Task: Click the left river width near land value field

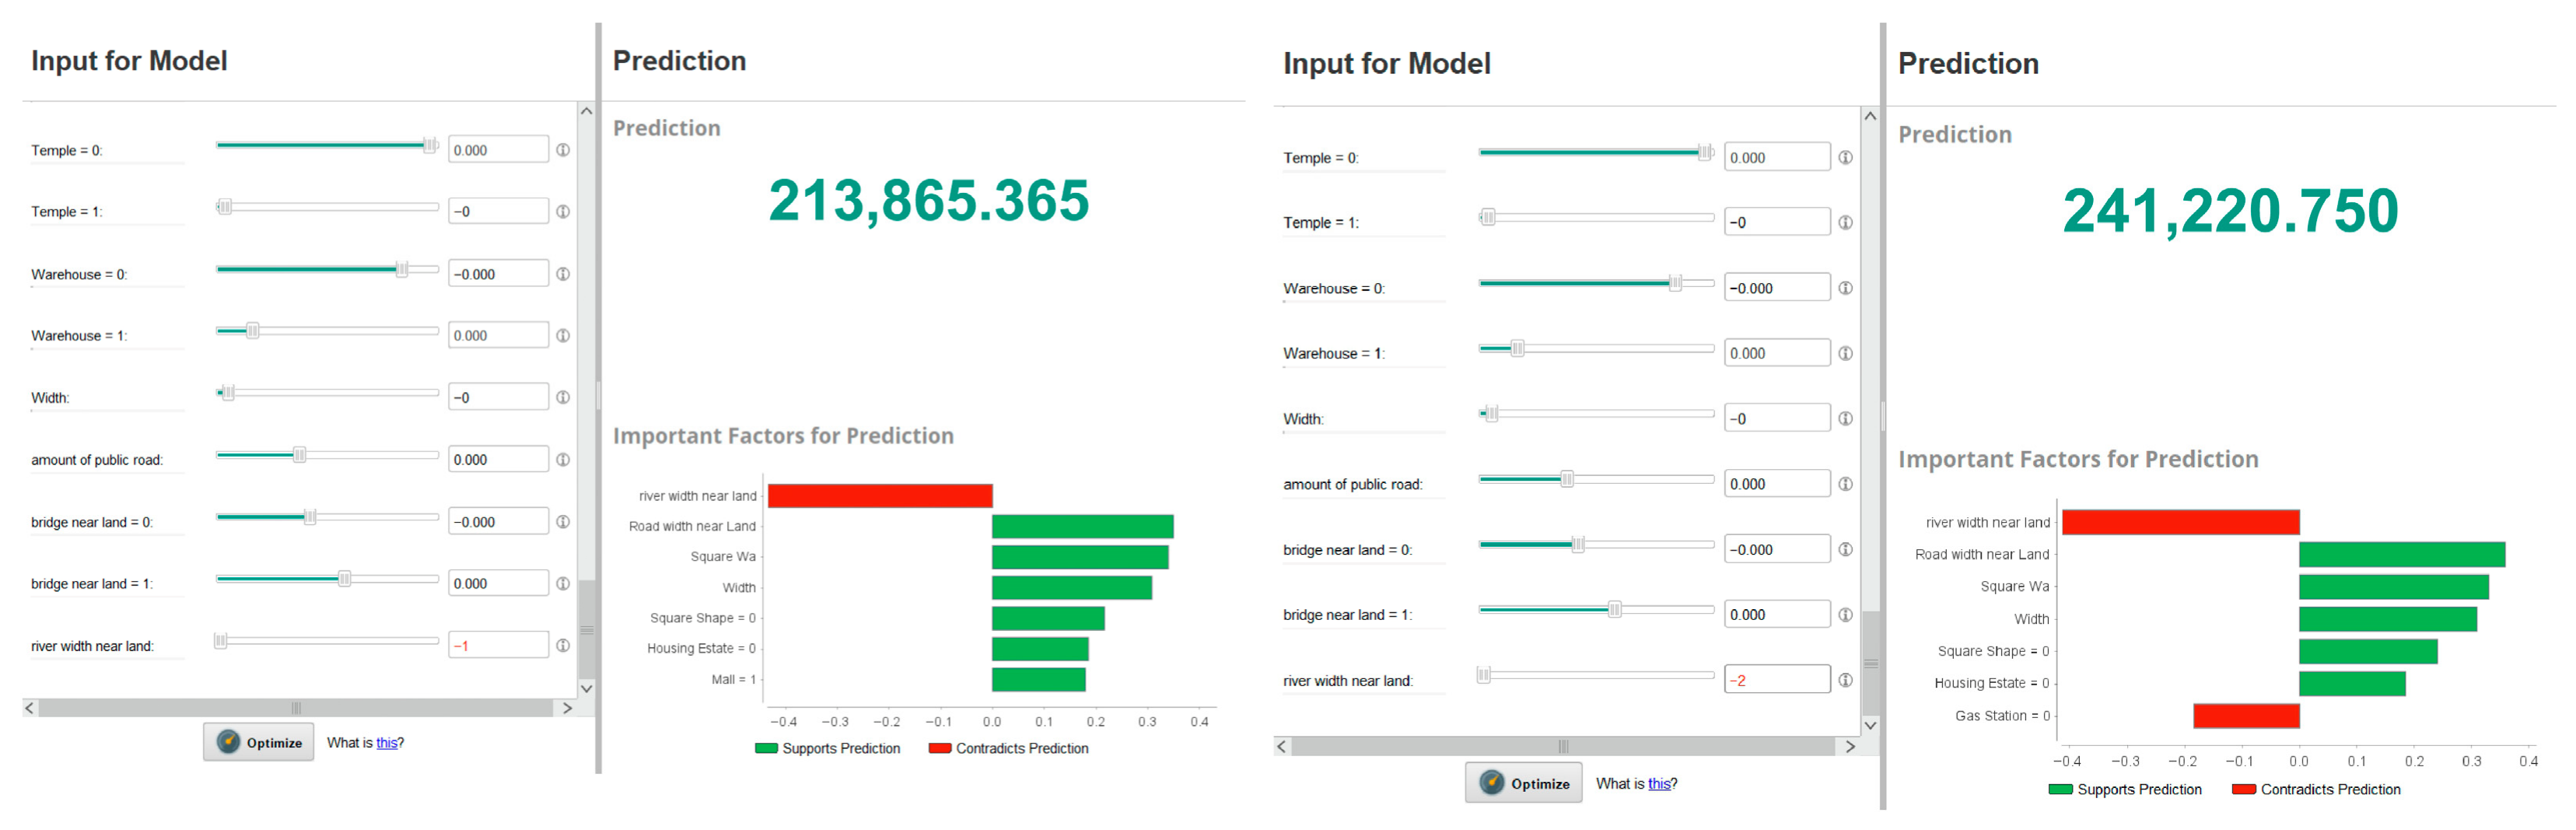Action: click(498, 645)
